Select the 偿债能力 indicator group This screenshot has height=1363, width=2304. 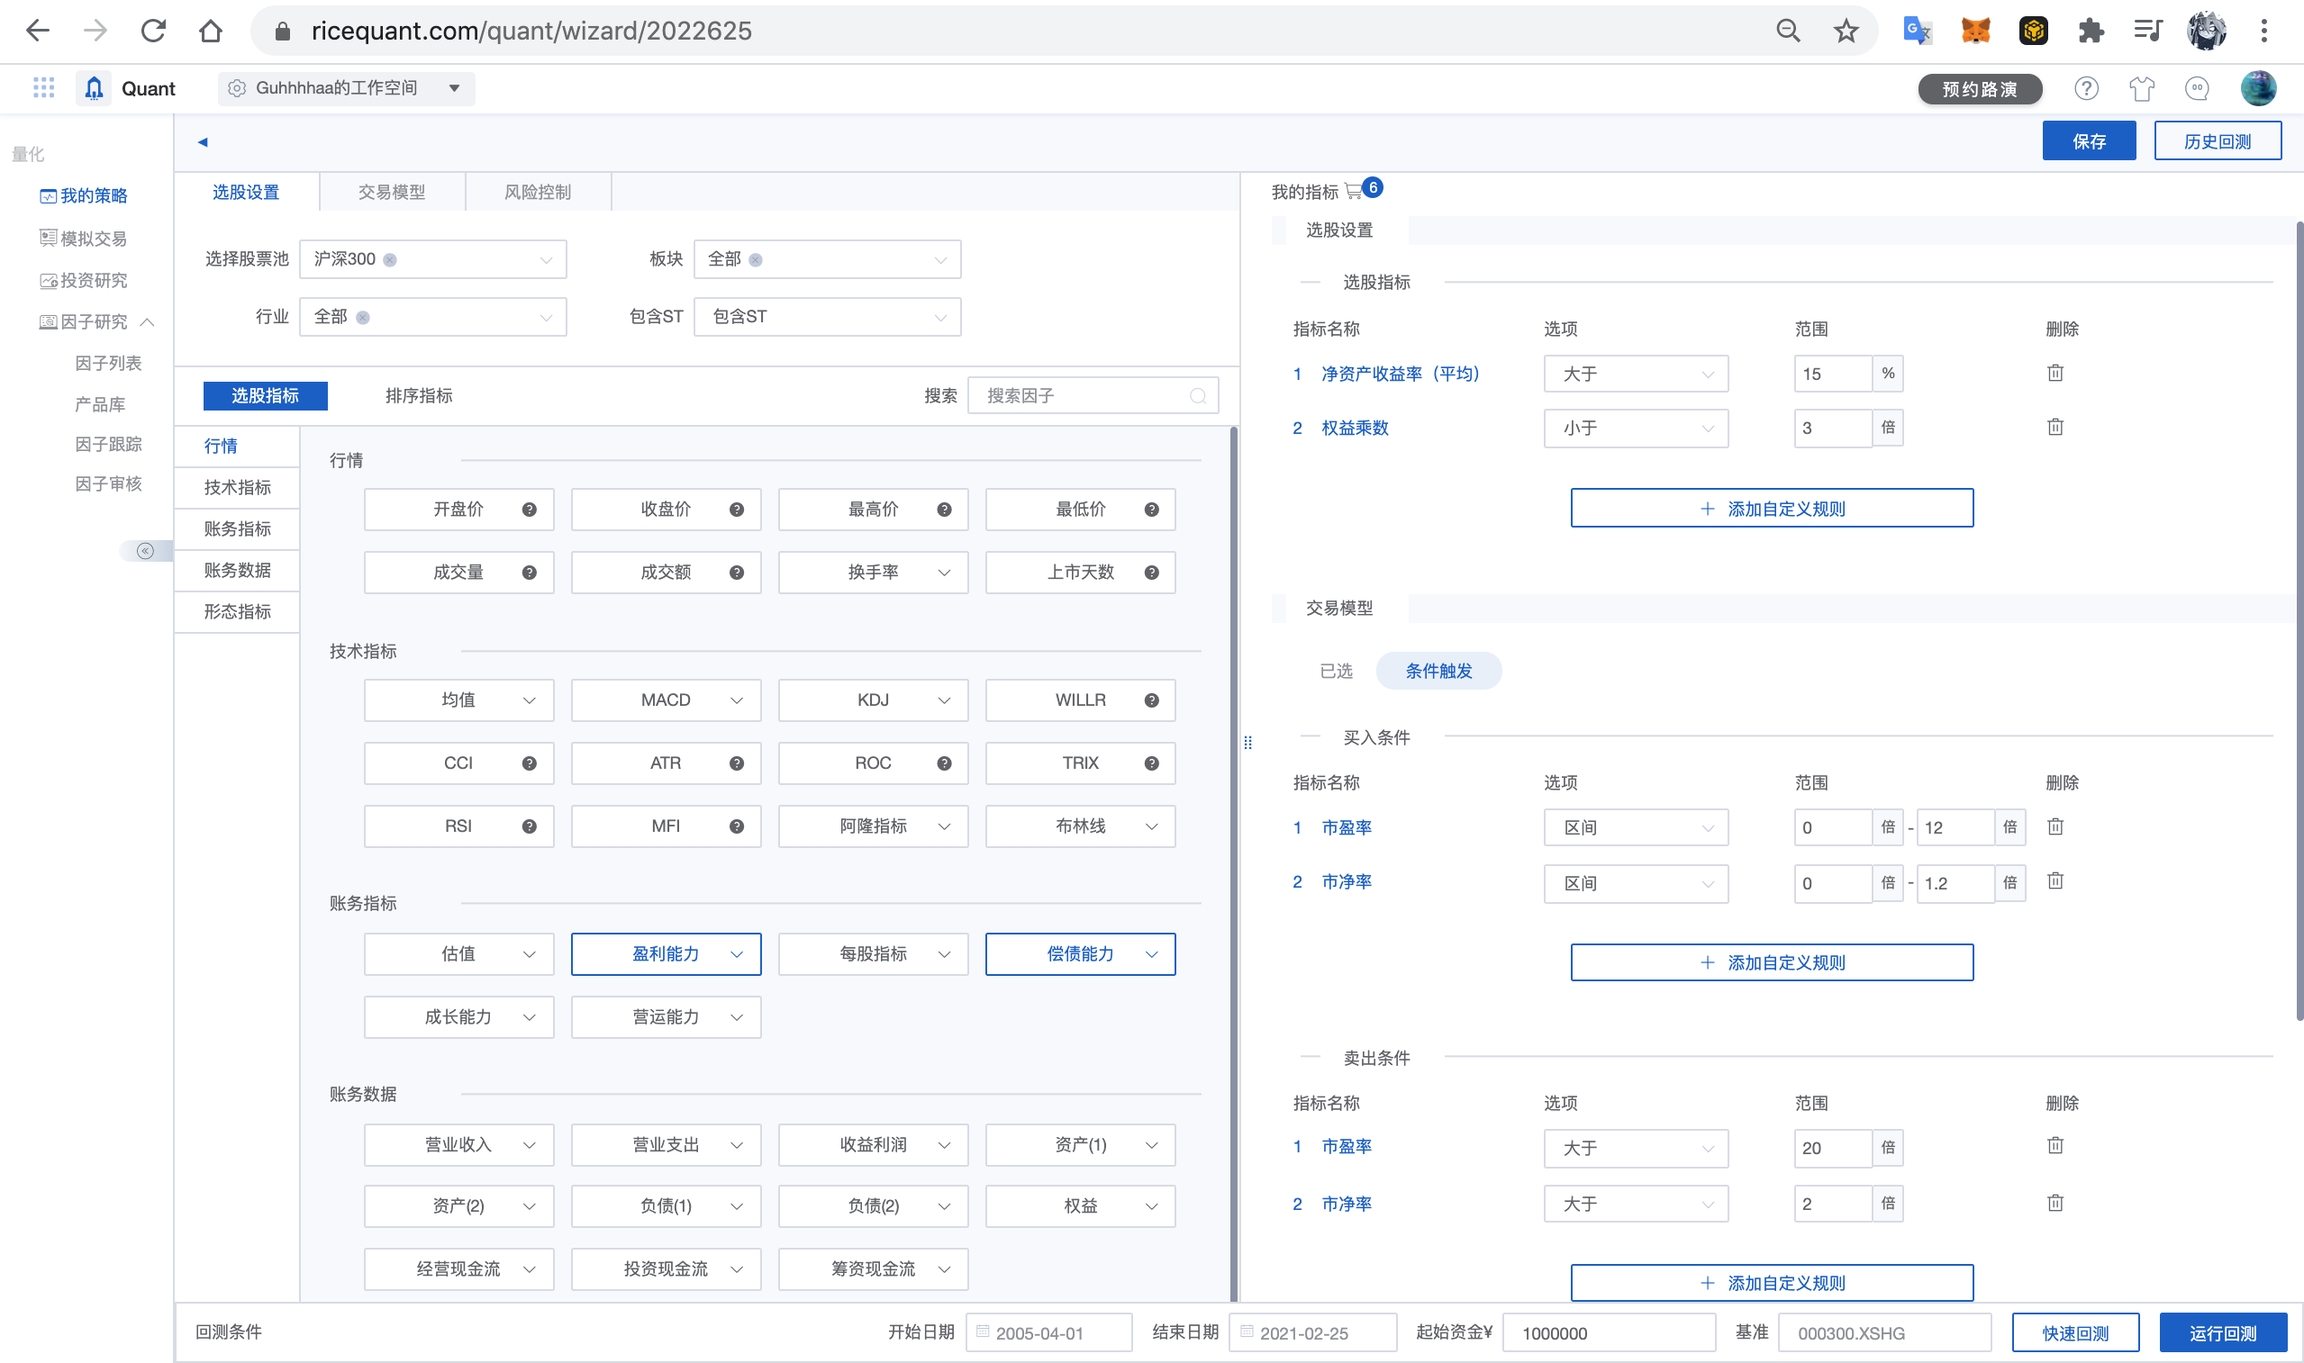click(1080, 954)
